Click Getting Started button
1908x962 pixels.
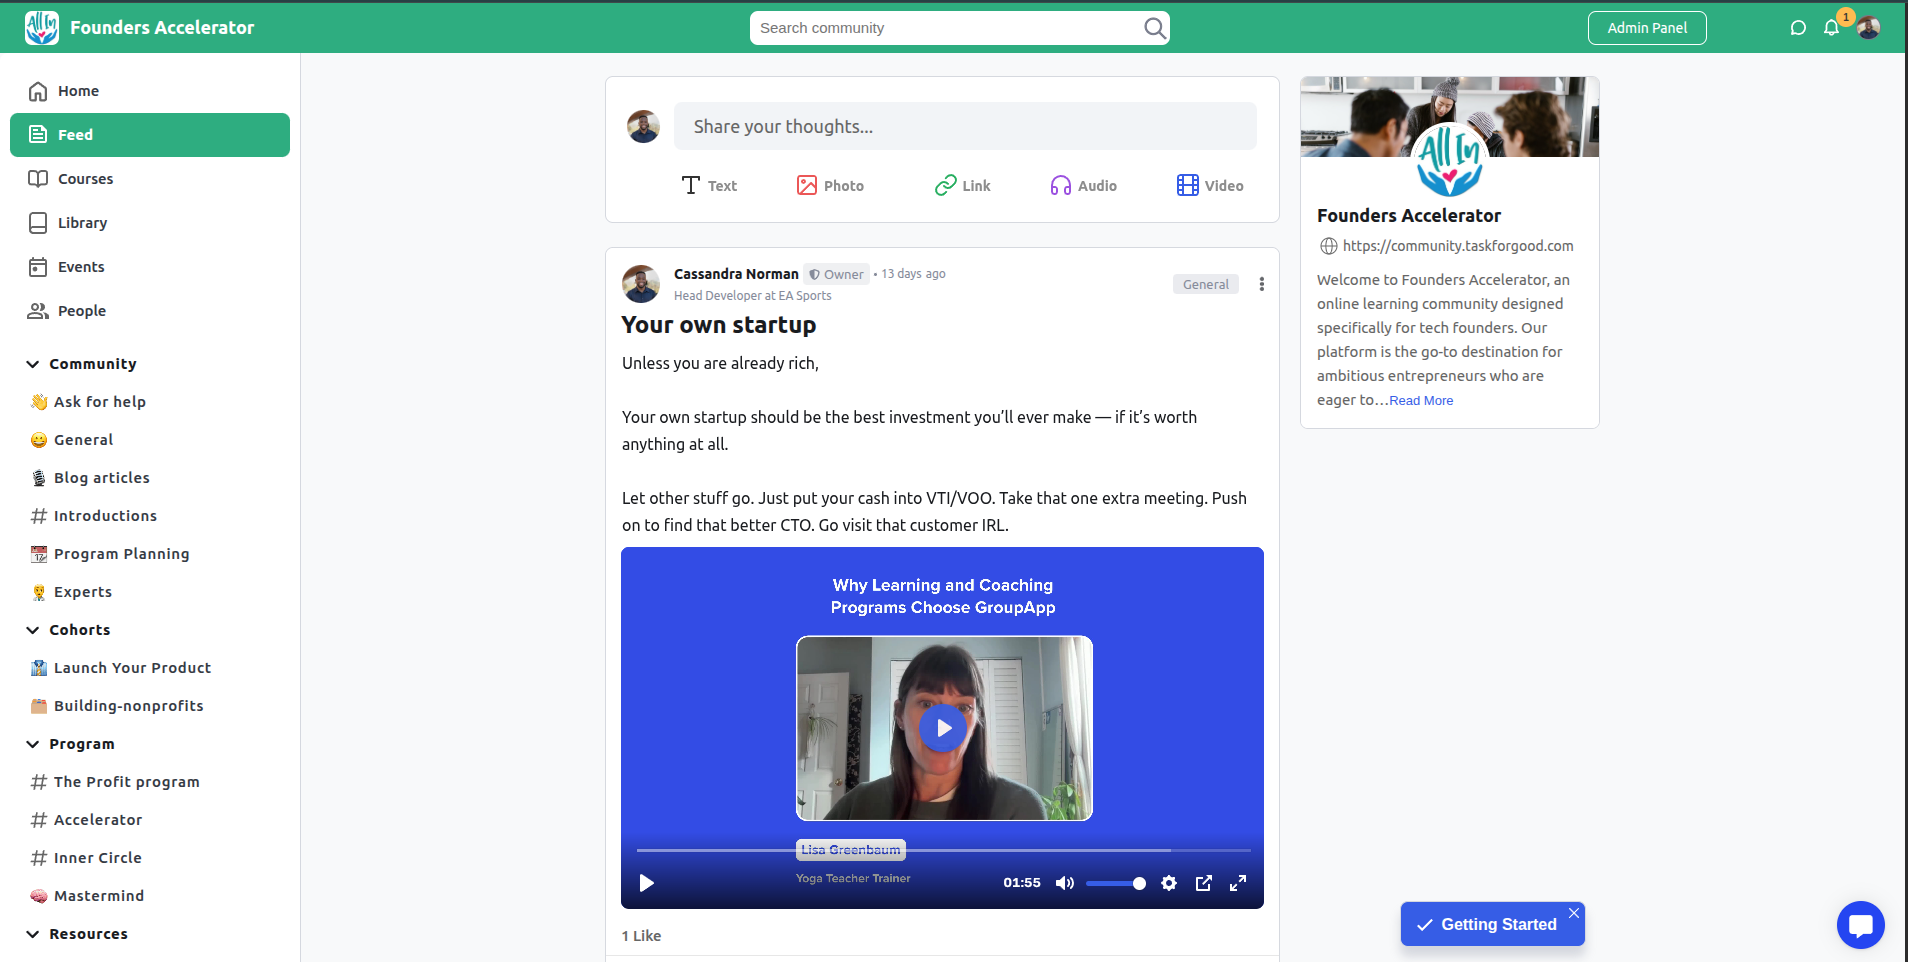click(1492, 924)
